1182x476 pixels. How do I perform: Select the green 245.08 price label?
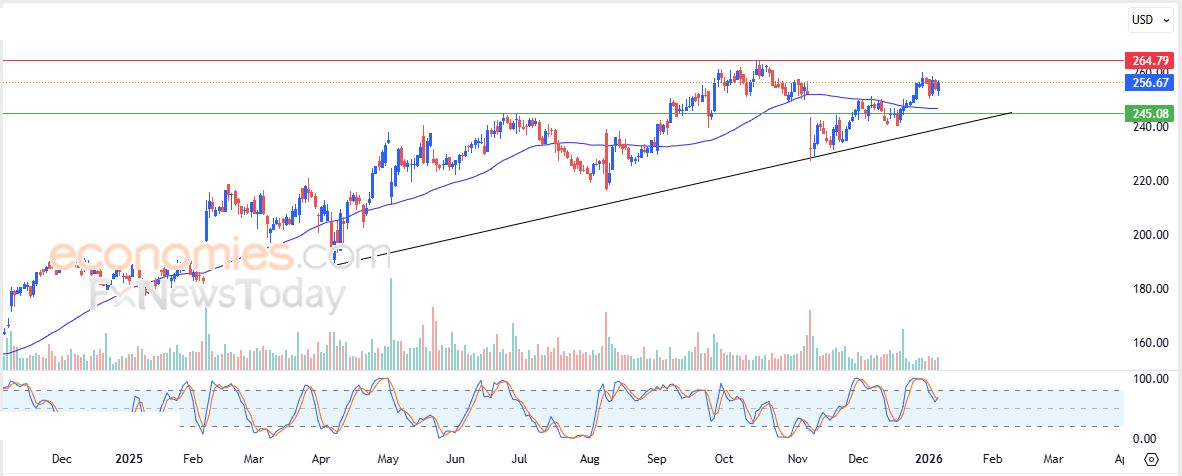coord(1145,113)
